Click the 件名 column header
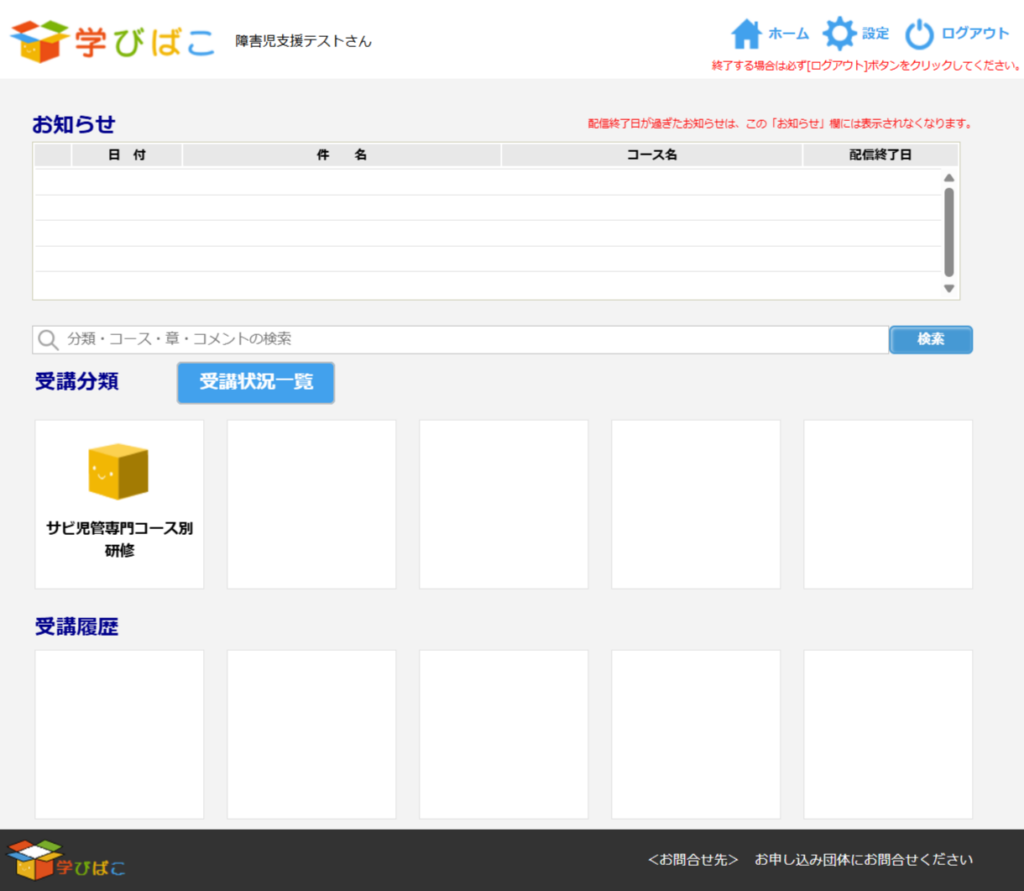 click(341, 155)
